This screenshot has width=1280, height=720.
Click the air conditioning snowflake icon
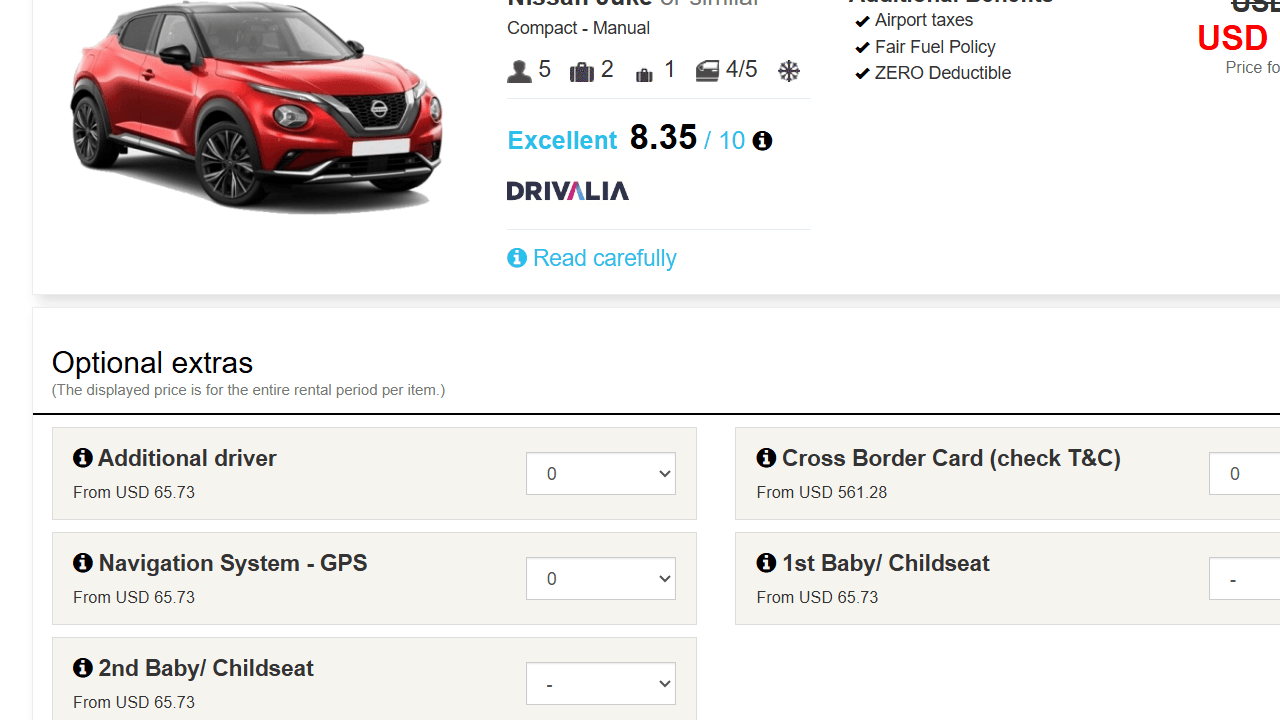pos(789,71)
